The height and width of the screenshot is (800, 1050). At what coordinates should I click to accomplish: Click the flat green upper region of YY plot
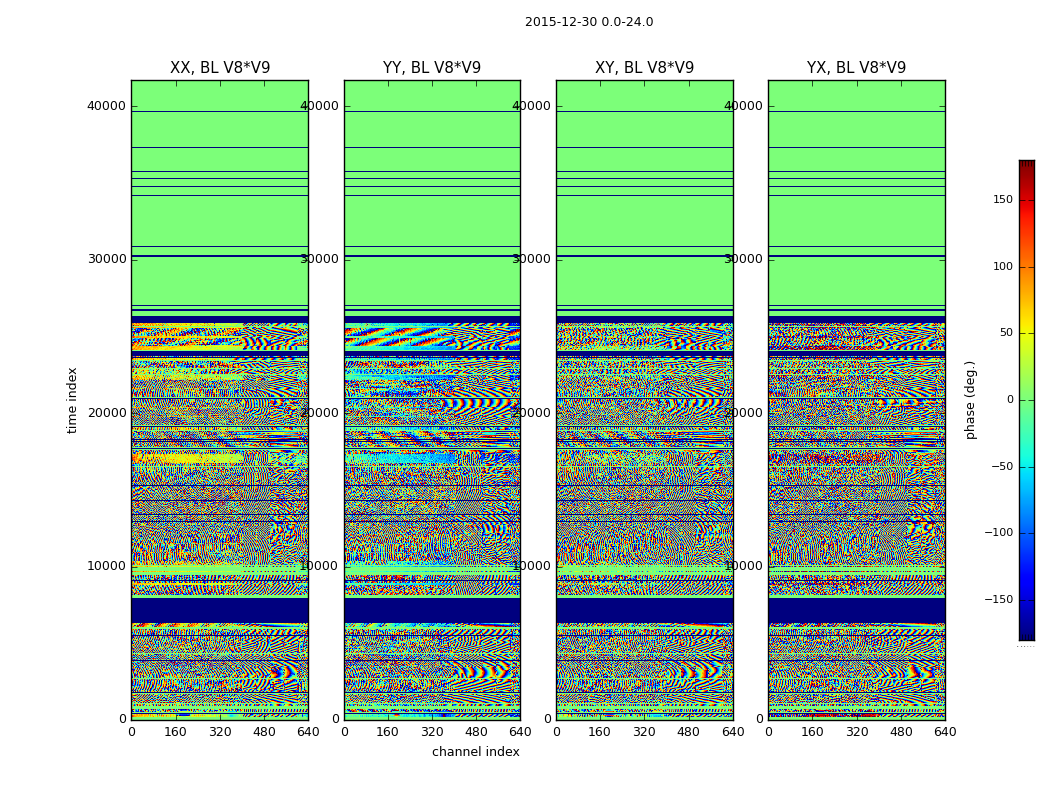[x=432, y=220]
